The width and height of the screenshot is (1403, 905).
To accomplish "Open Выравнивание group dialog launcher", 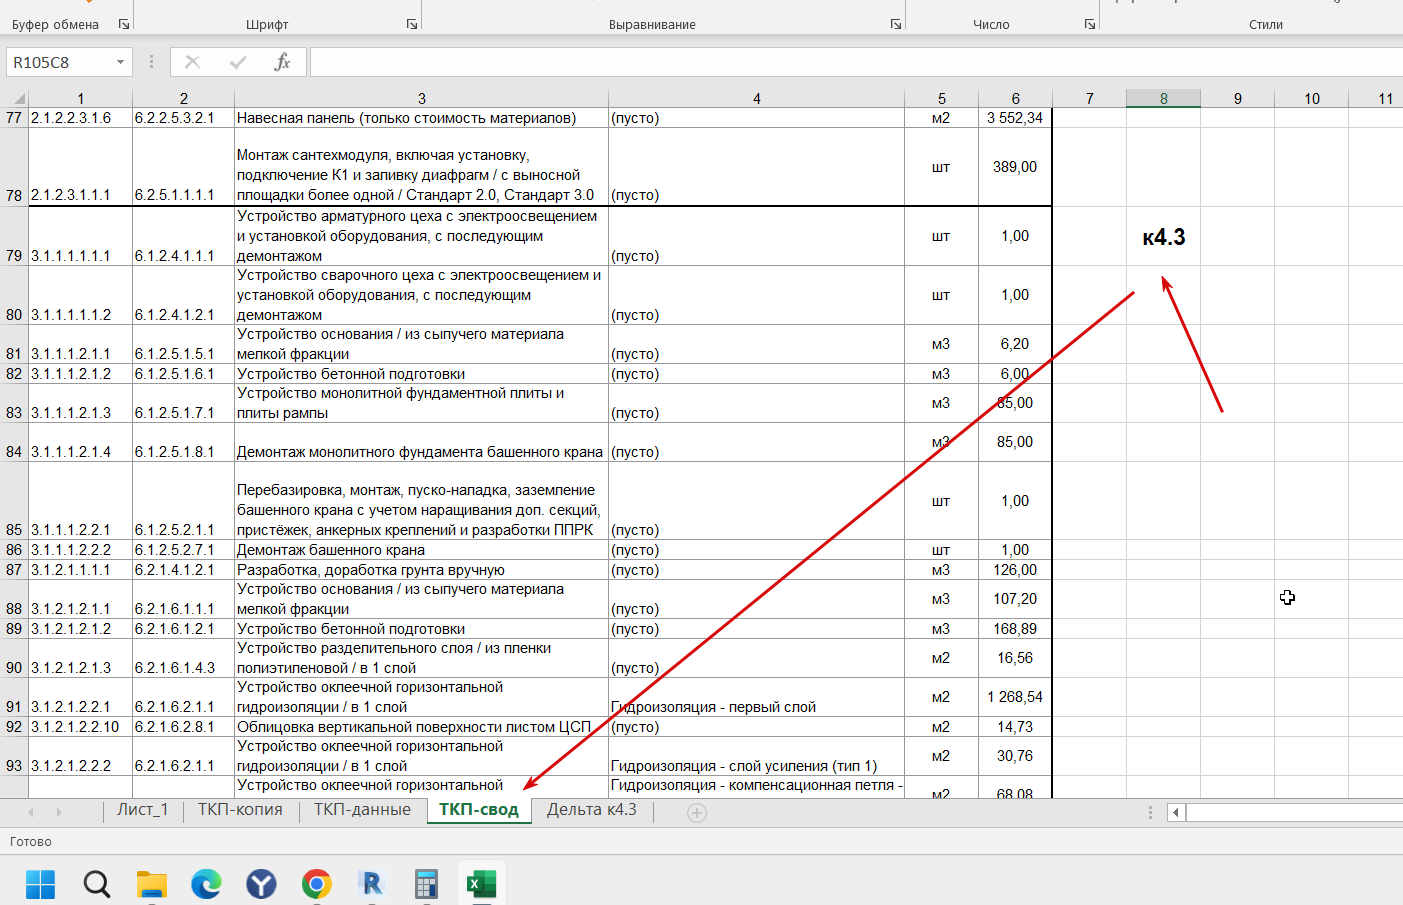I will click(x=896, y=24).
